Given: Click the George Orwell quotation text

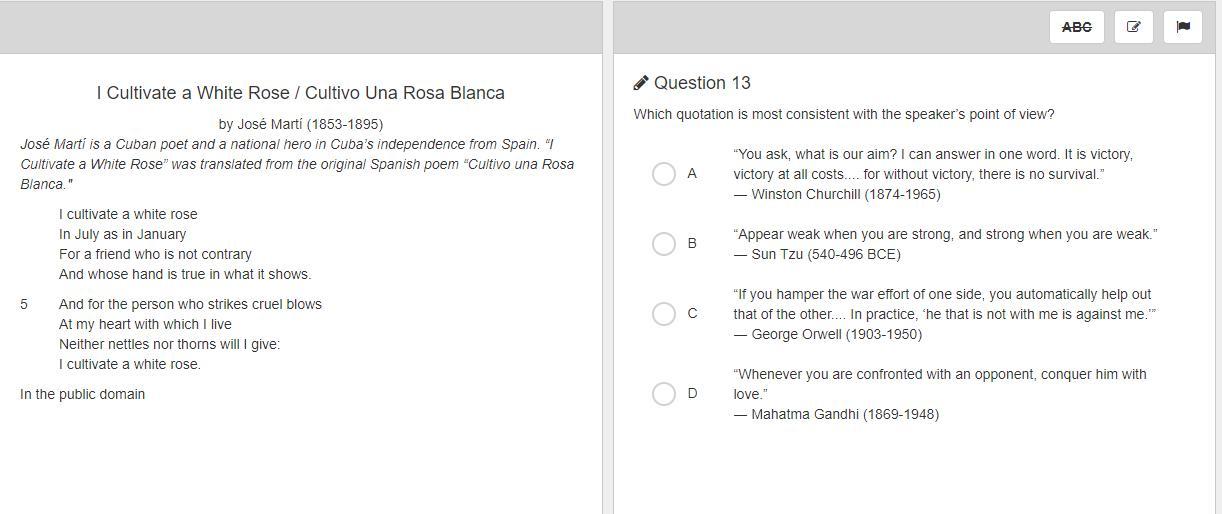Looking at the screenshot, I should (x=942, y=304).
